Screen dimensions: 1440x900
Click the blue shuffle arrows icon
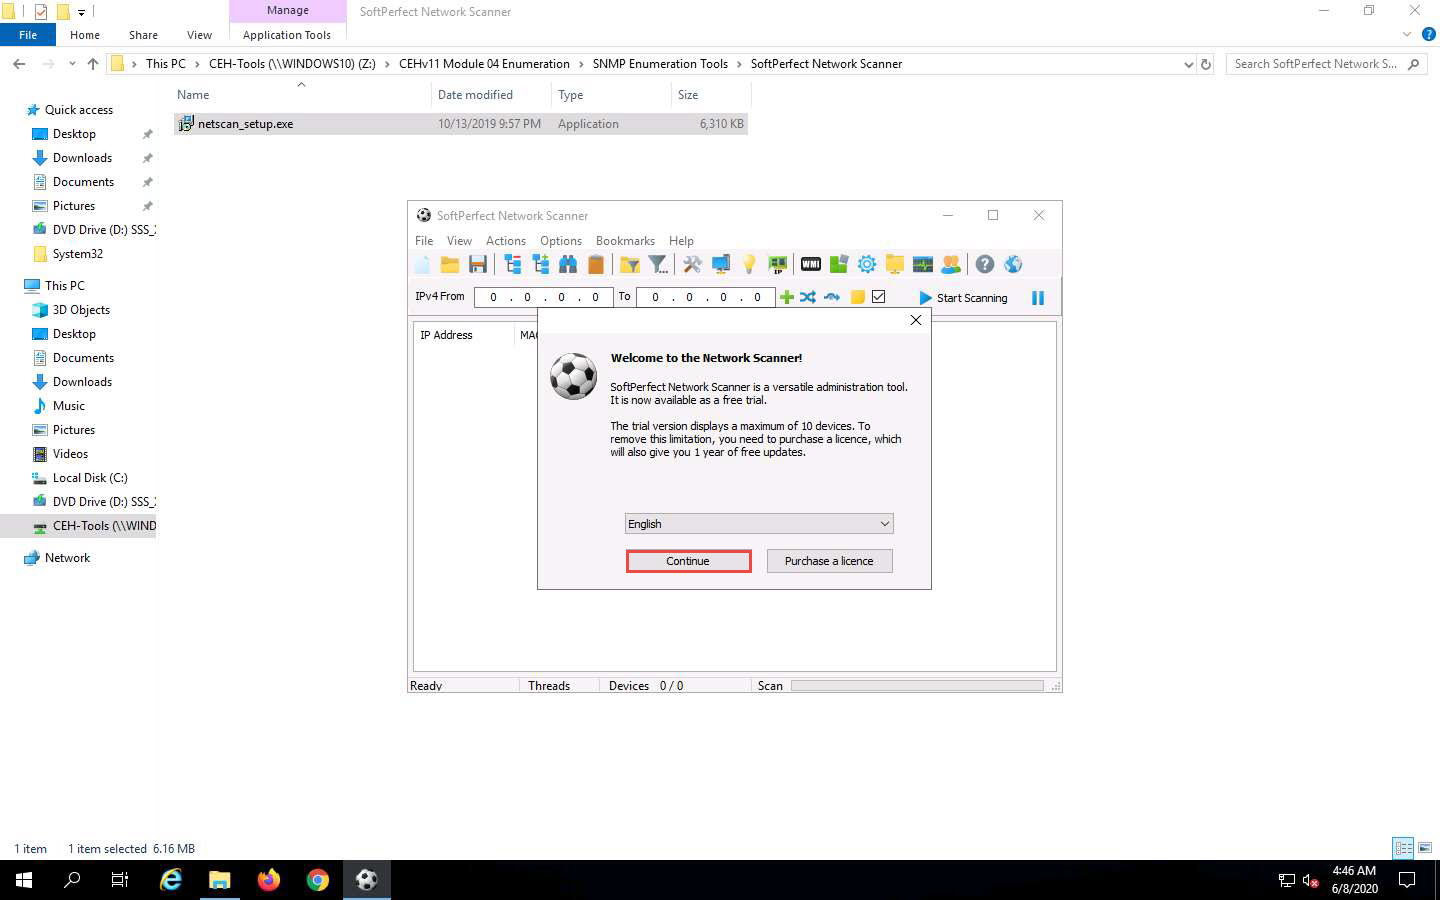(808, 297)
